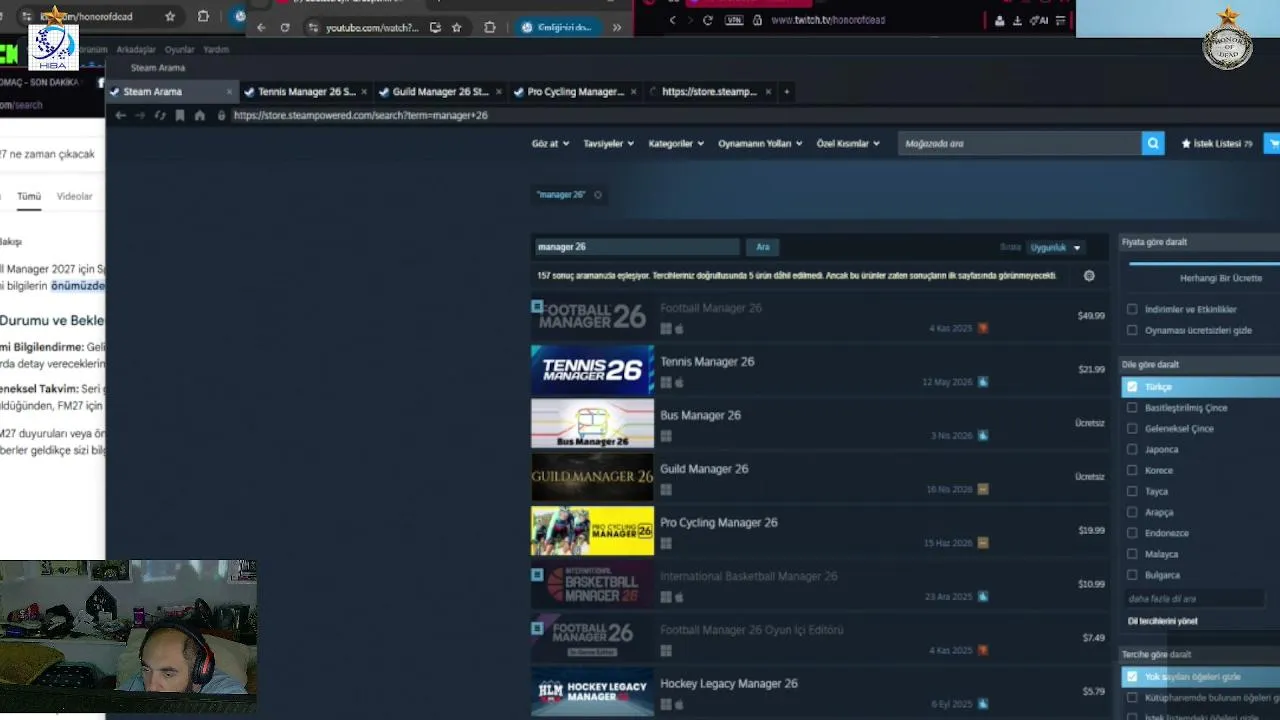Click the Football Manager 26 review icon
The height and width of the screenshot is (720, 1280).
coord(983,328)
